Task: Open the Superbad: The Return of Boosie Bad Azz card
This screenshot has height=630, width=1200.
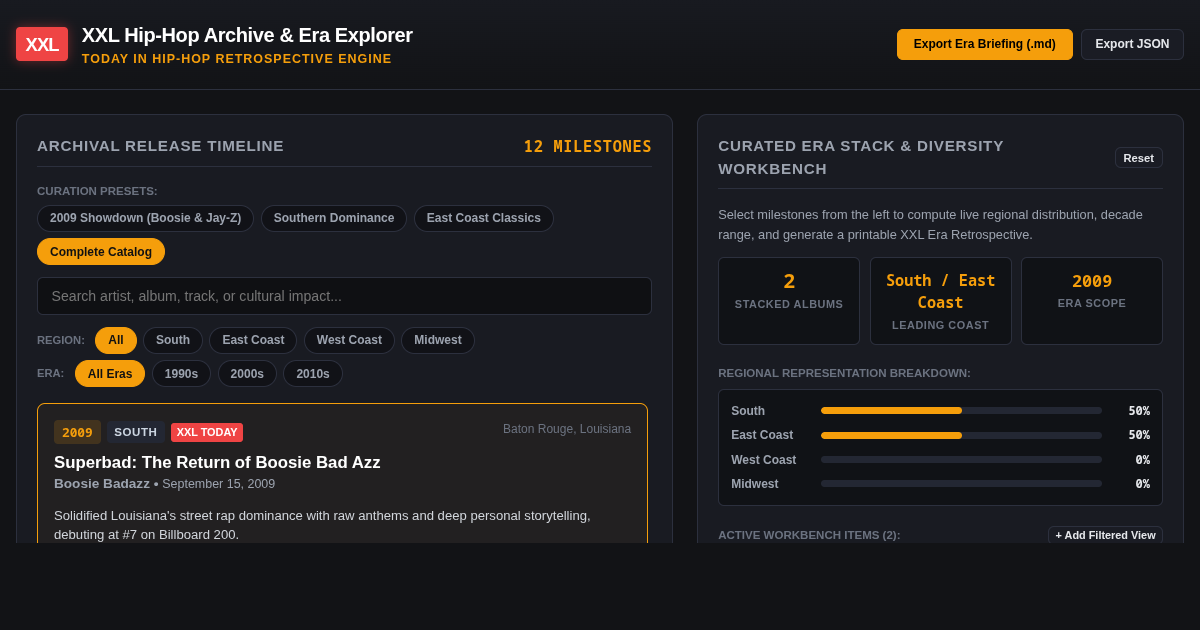Action: tap(342, 474)
